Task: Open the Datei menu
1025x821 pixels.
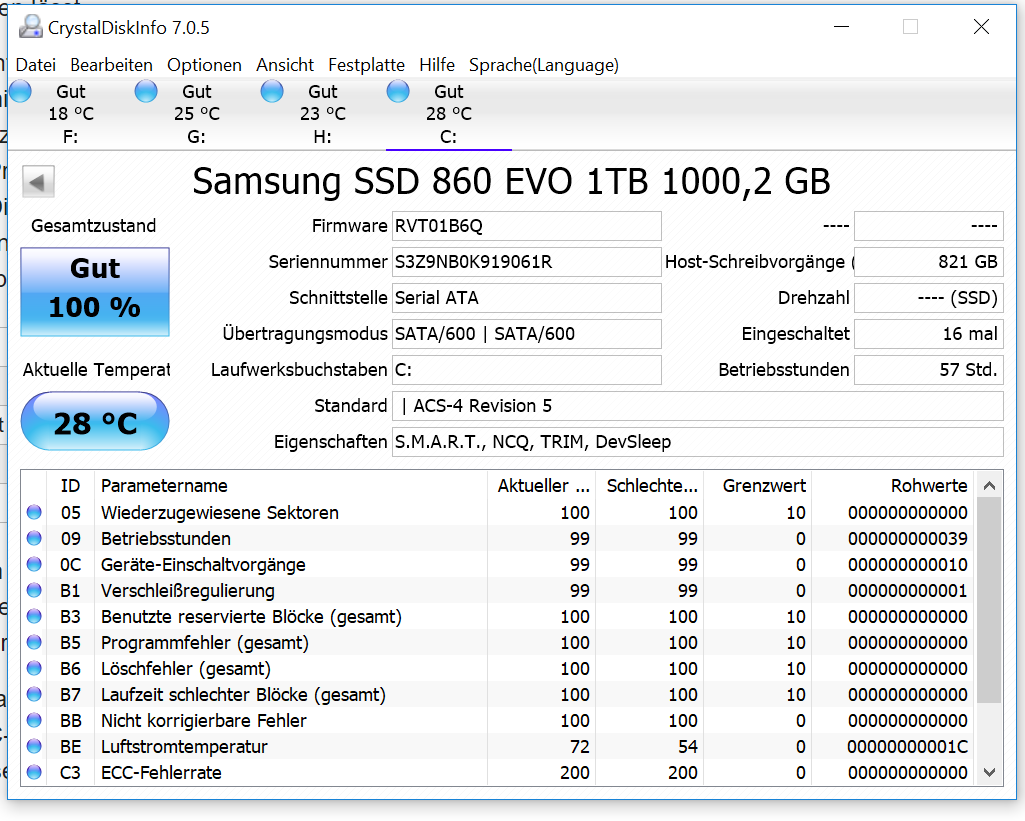Action: coord(36,65)
